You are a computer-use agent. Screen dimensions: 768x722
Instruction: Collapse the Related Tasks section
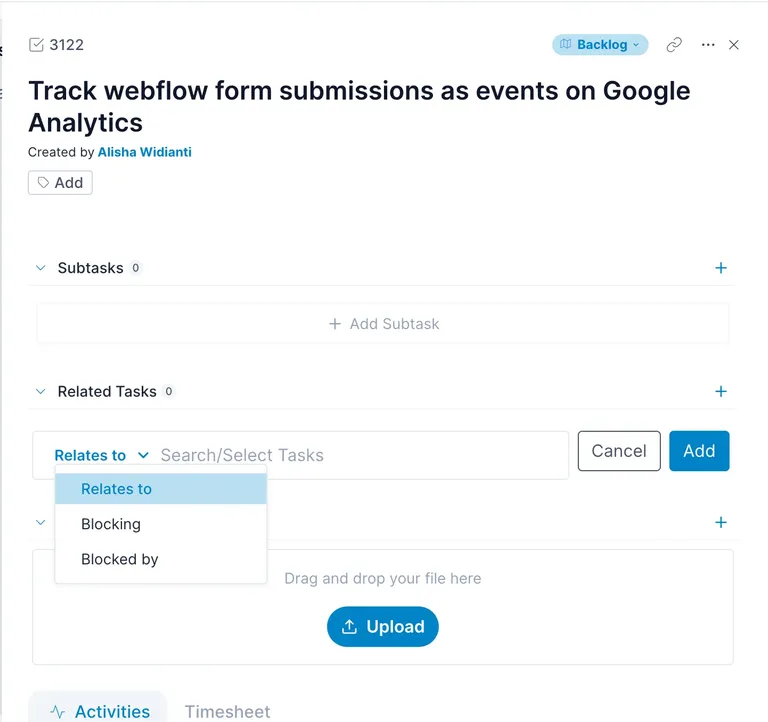point(41,392)
